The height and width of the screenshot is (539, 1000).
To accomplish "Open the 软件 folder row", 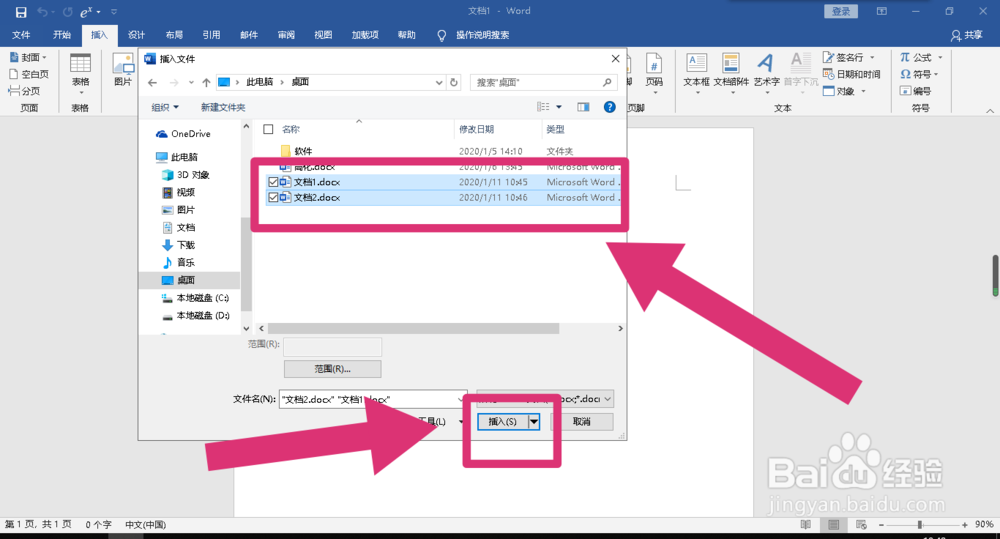I will (x=440, y=151).
